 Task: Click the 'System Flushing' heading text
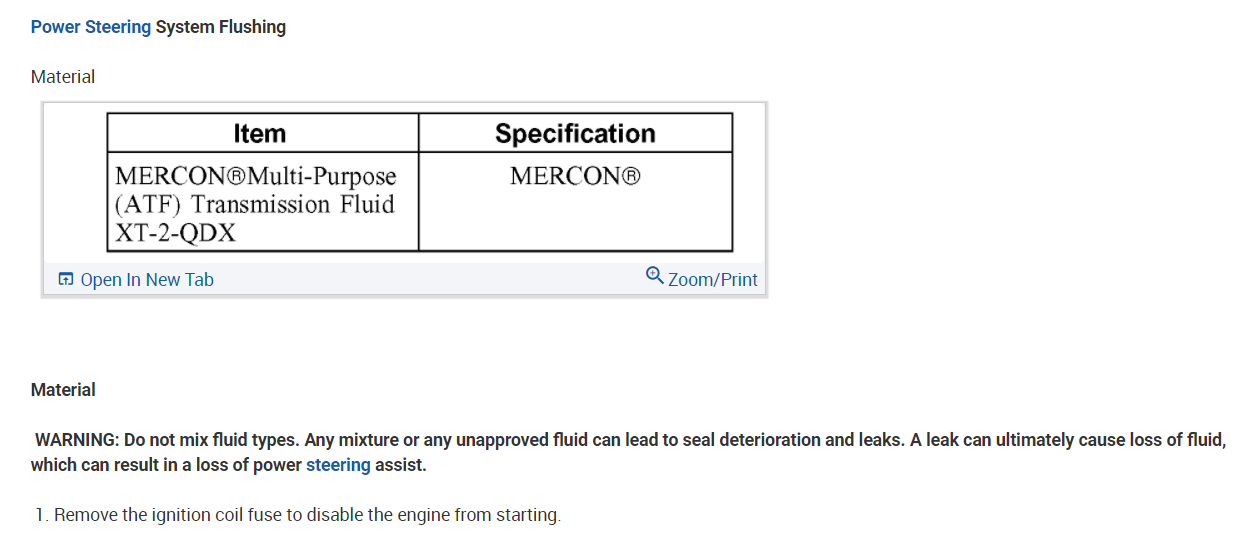tap(221, 27)
